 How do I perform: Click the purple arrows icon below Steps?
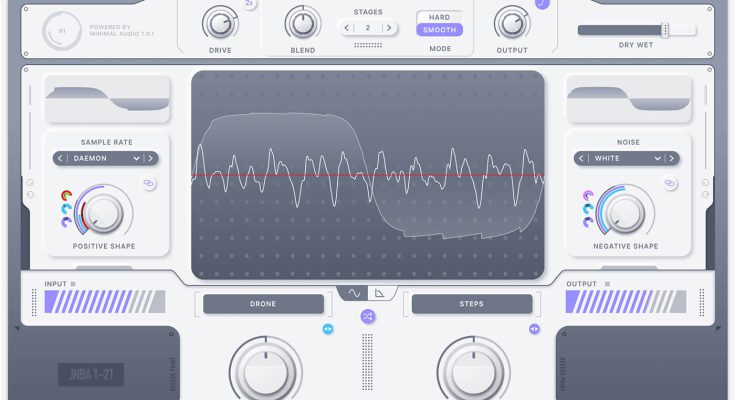[534, 329]
